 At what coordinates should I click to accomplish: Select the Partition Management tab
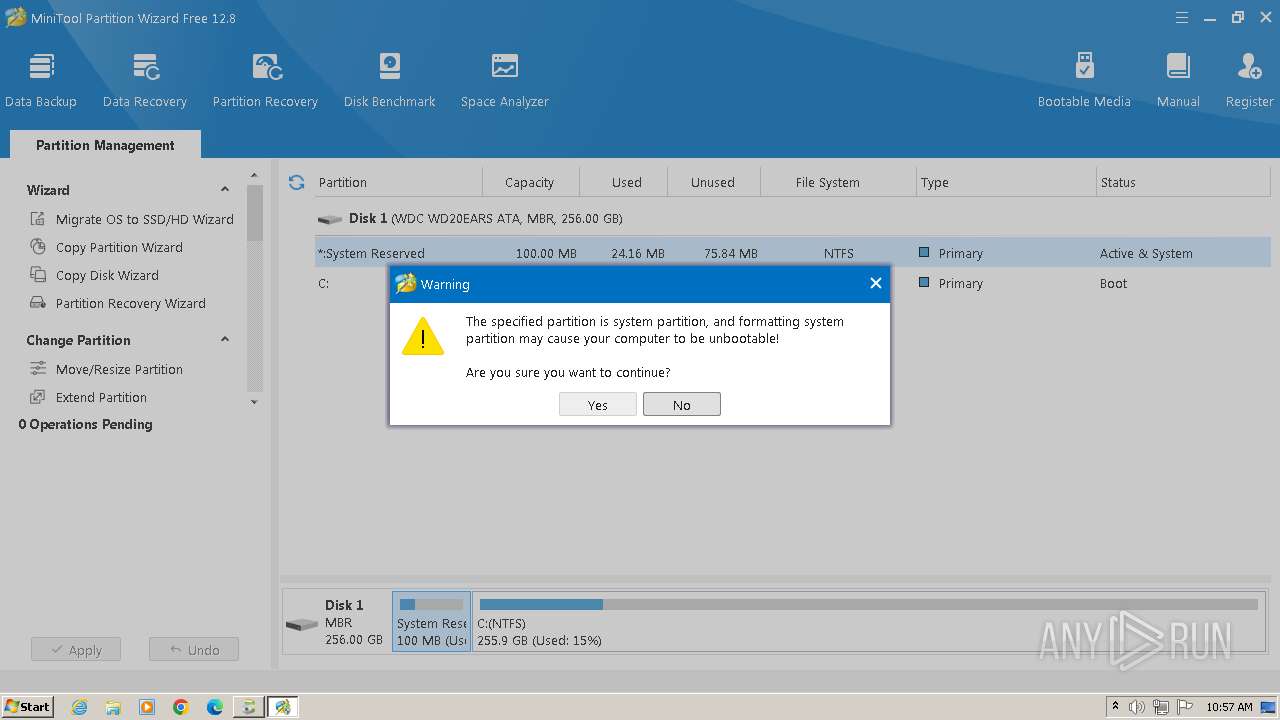pos(105,145)
